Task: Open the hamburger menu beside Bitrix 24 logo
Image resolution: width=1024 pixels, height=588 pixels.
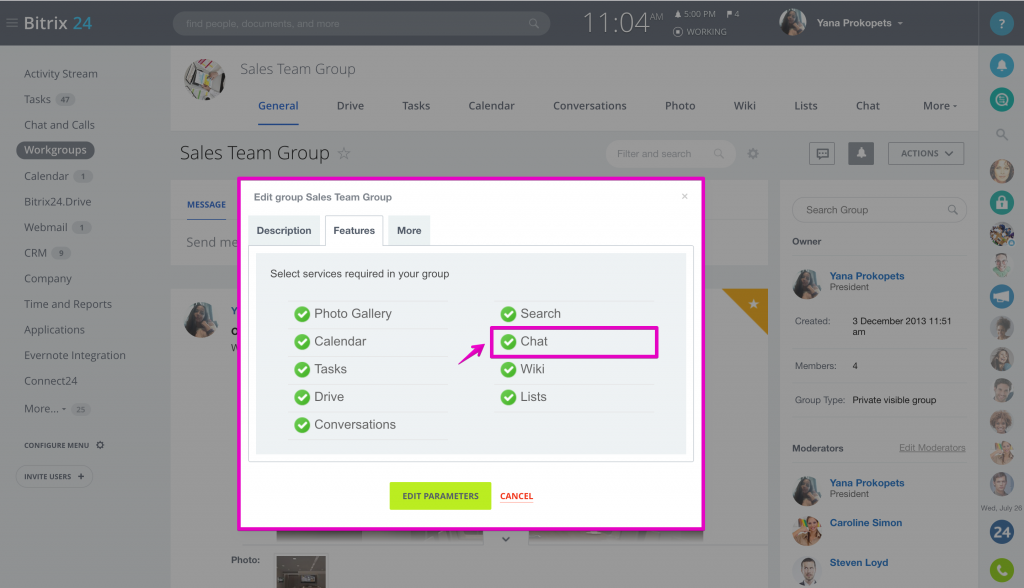Action: click(x=12, y=23)
